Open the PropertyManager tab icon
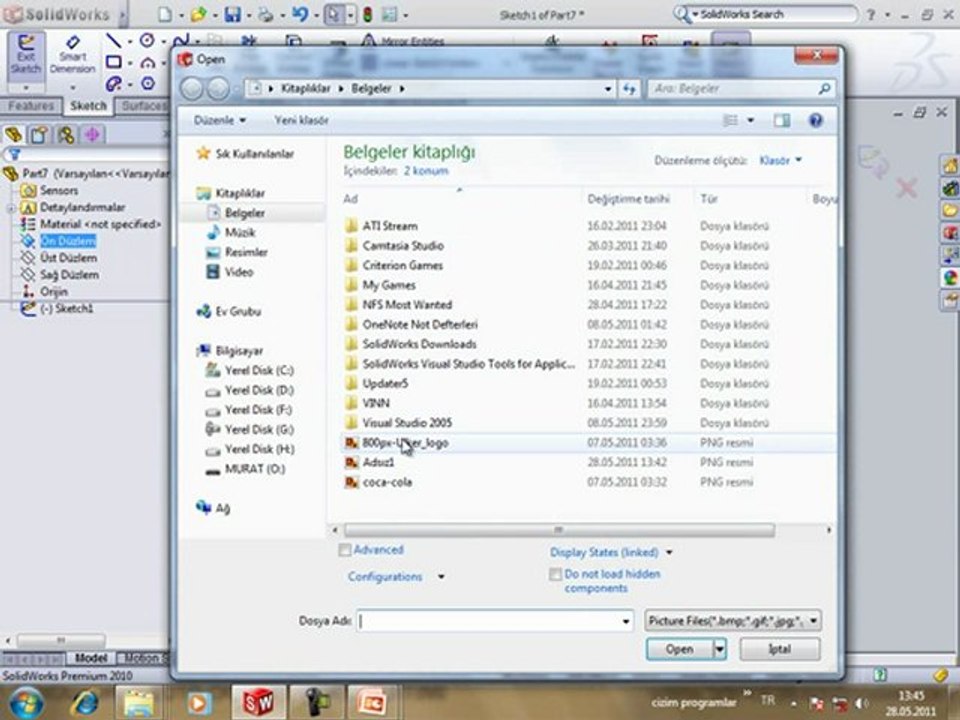The image size is (960, 720). (39, 134)
